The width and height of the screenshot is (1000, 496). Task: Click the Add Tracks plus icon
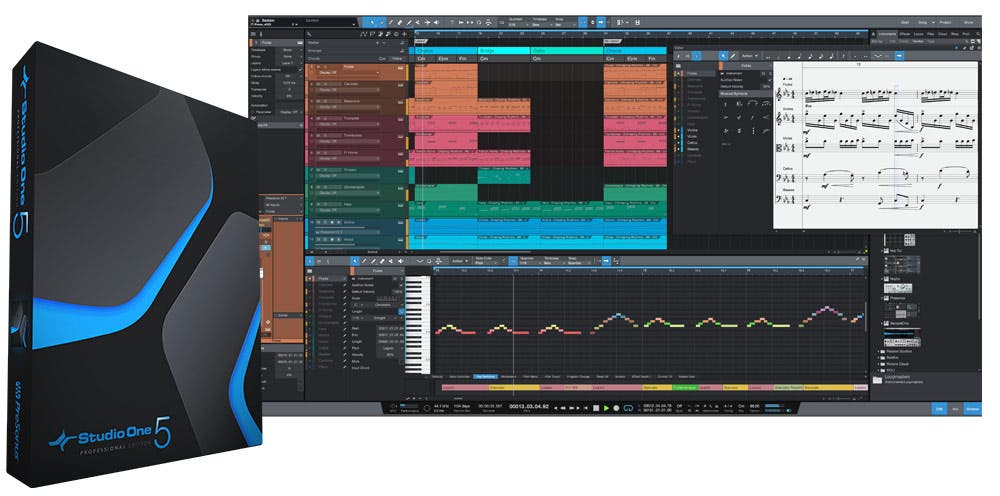(x=404, y=34)
